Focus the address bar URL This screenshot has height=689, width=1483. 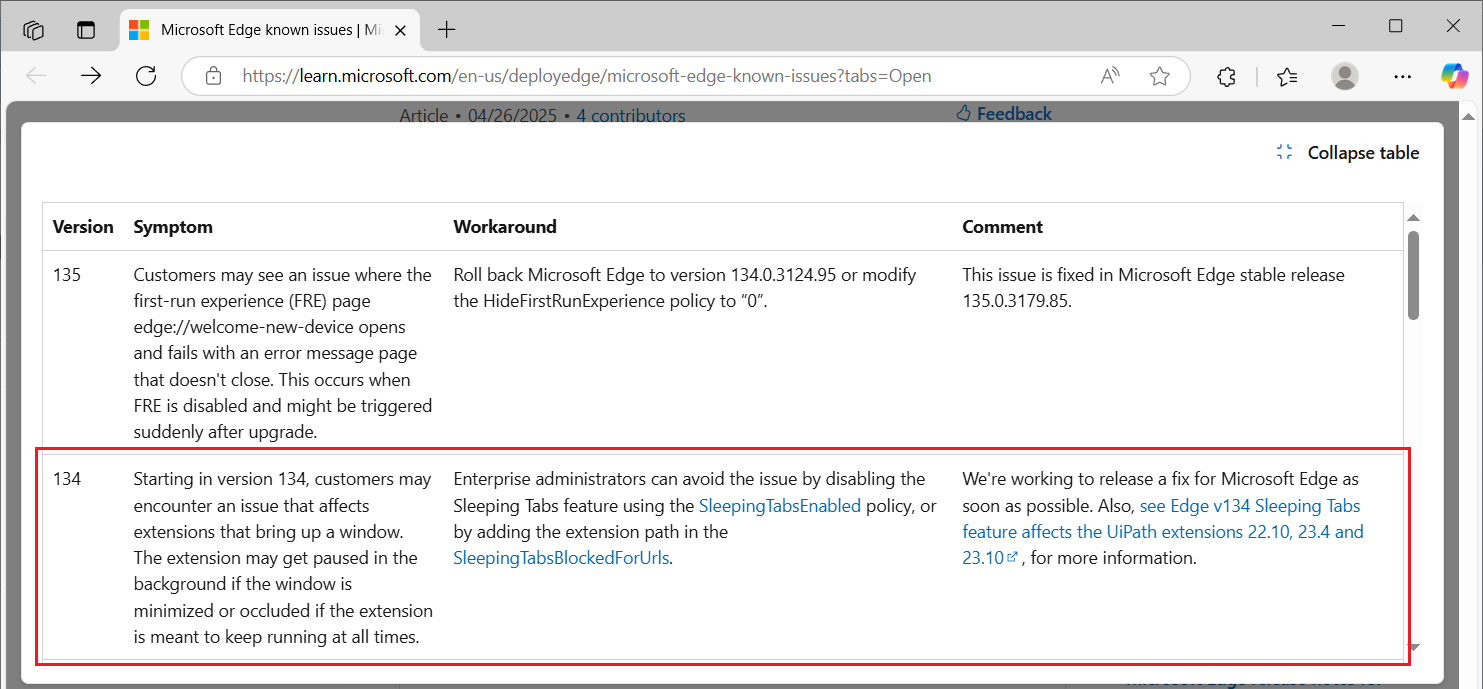587,76
